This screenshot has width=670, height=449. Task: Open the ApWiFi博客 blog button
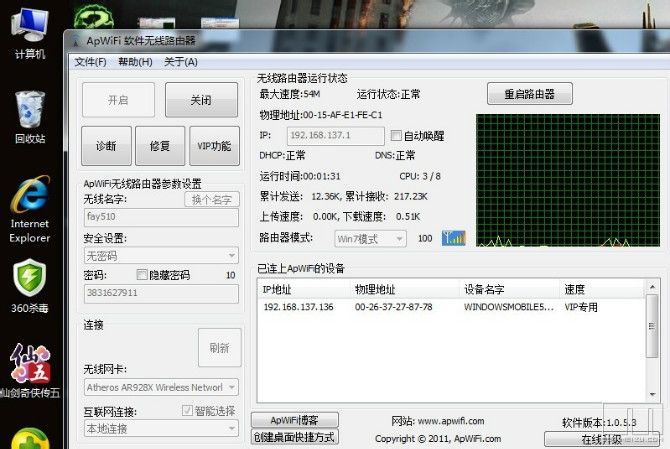coord(294,420)
